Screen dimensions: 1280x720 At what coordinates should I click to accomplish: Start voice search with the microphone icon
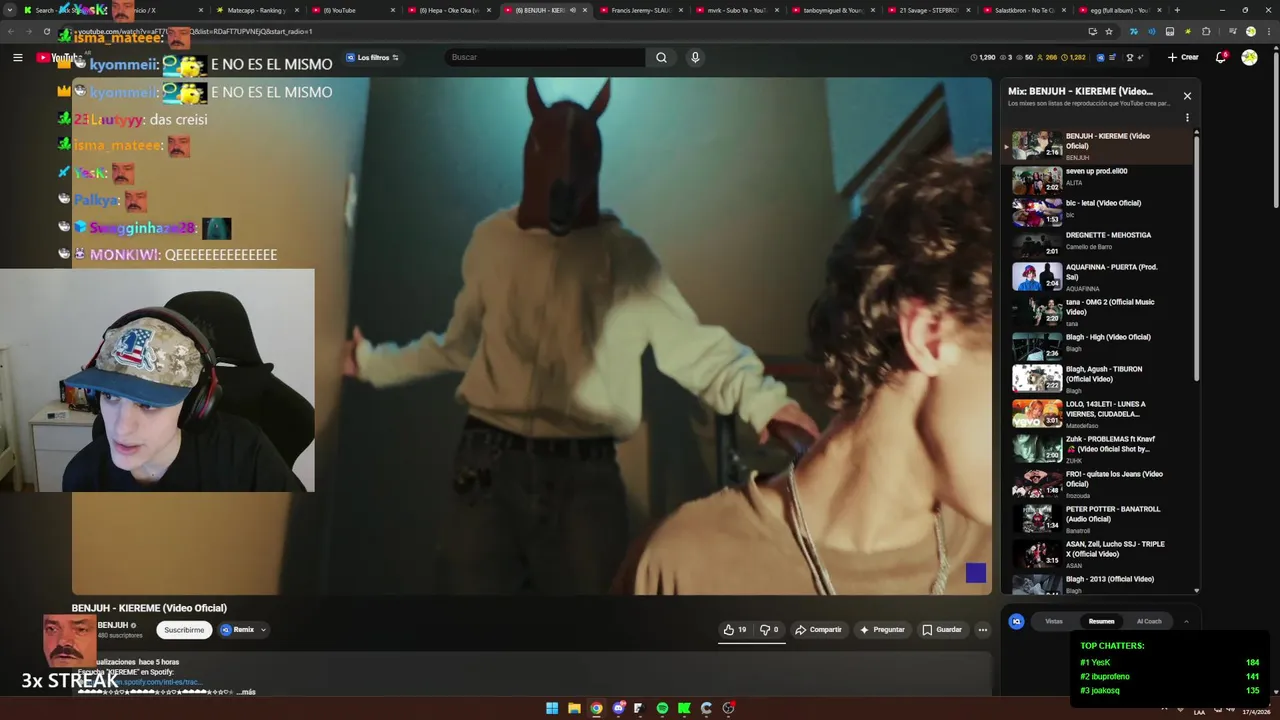coord(695,57)
